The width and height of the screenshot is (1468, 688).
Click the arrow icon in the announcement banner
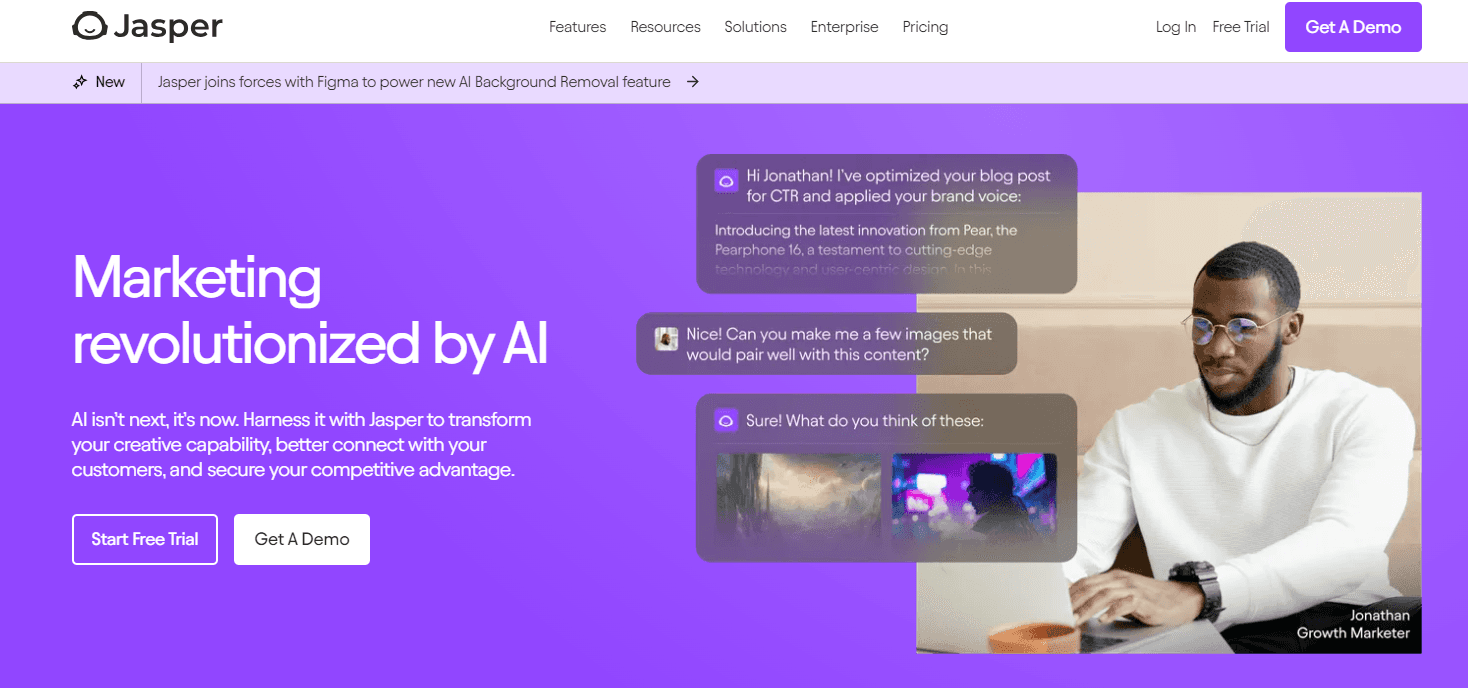[x=692, y=82]
